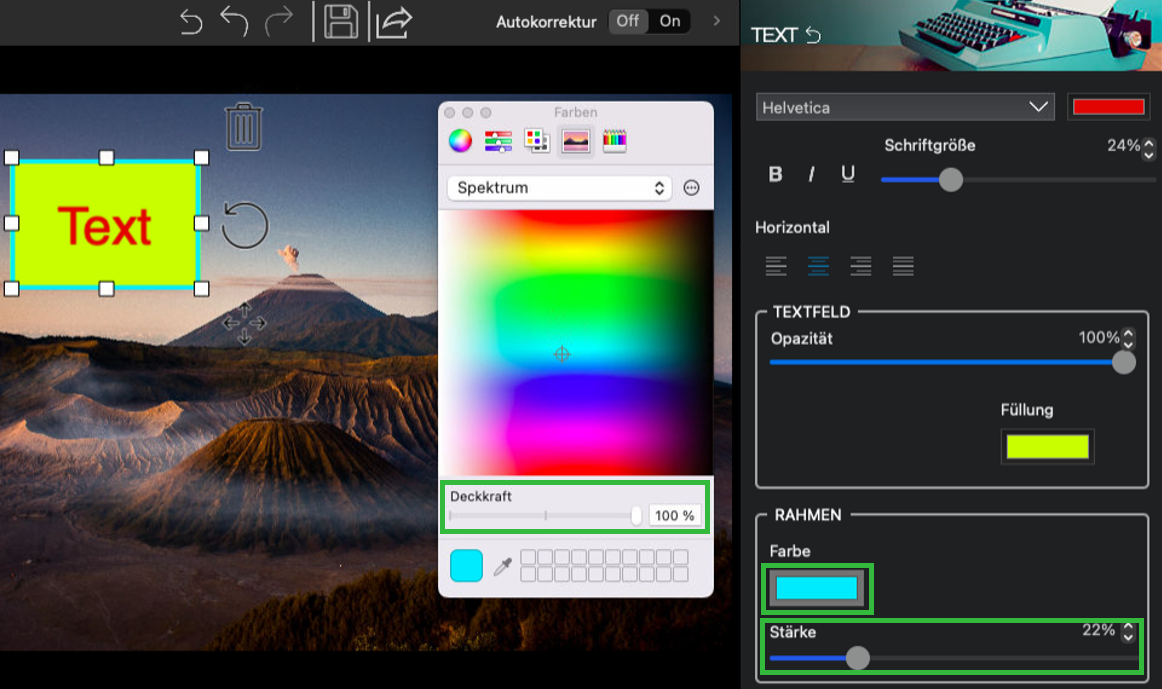Open the color picker options ellipsis menu
This screenshot has height=689, width=1162.
(691, 188)
